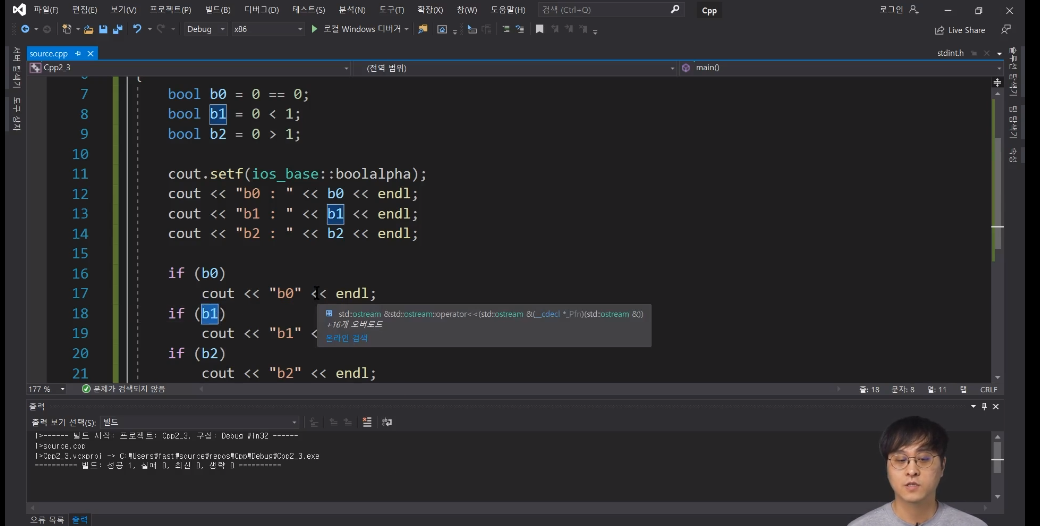This screenshot has height=526, width=1040.
Task: Click the new project toolbar icon
Action: 66,29
